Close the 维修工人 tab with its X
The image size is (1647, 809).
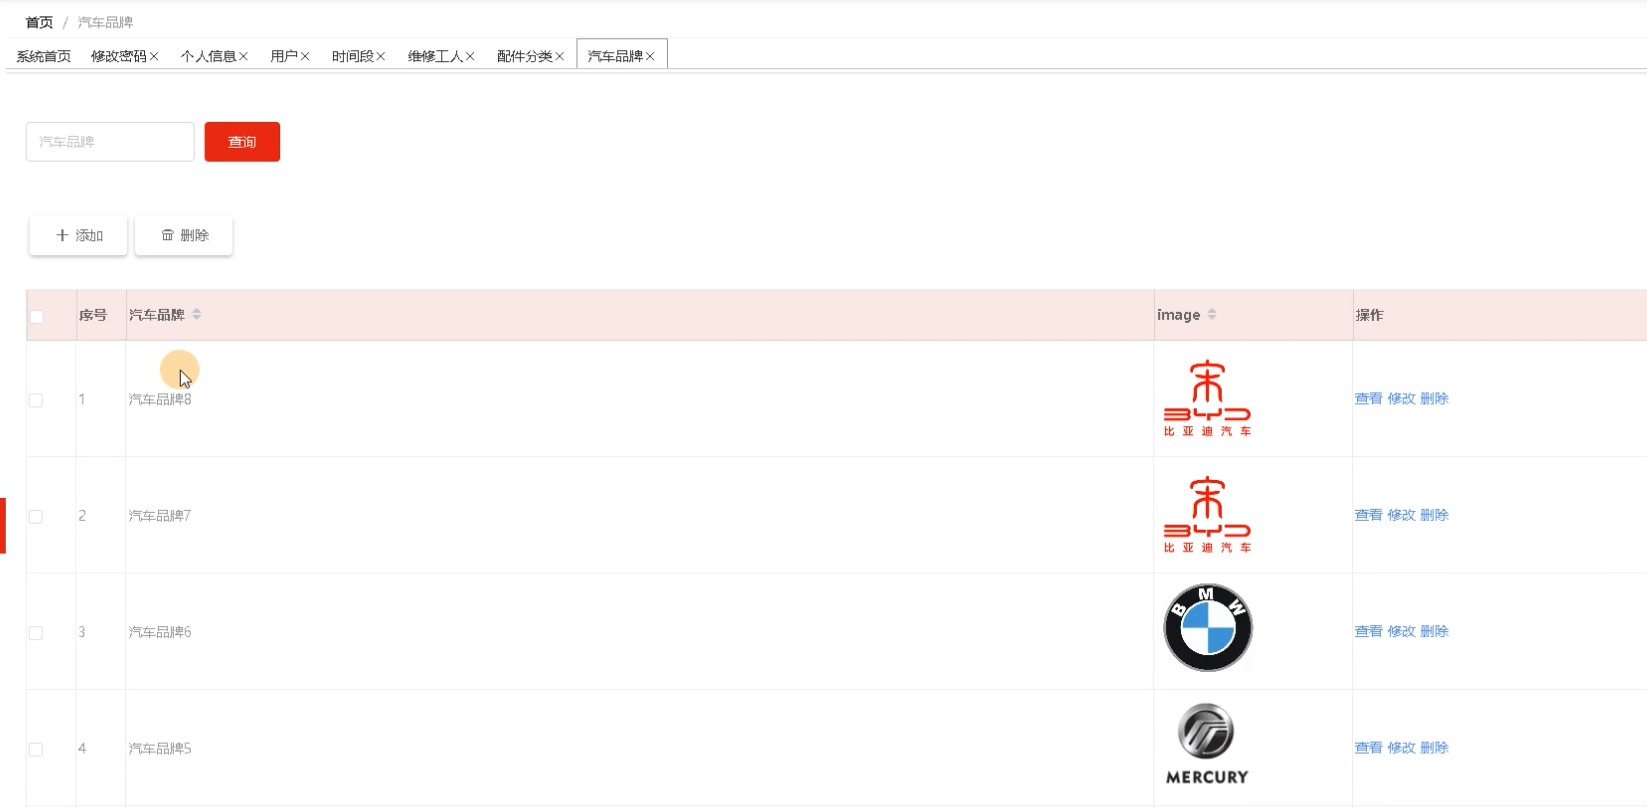click(x=470, y=57)
